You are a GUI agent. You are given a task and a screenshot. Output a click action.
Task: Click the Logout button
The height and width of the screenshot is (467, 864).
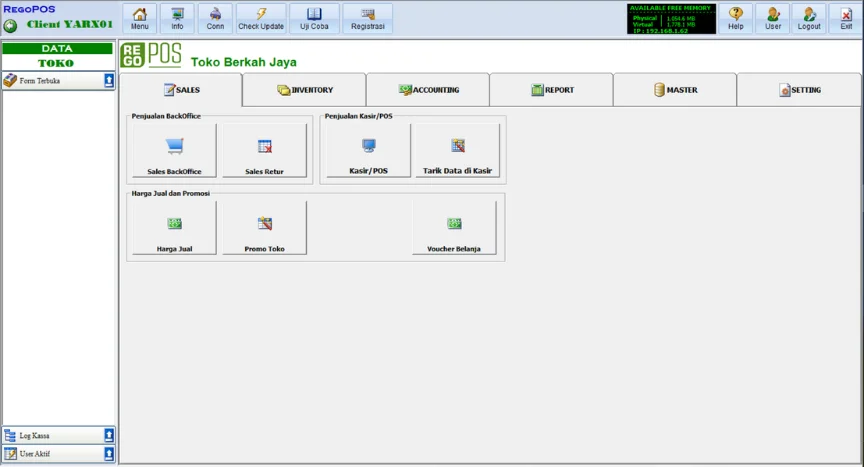[x=809, y=18]
